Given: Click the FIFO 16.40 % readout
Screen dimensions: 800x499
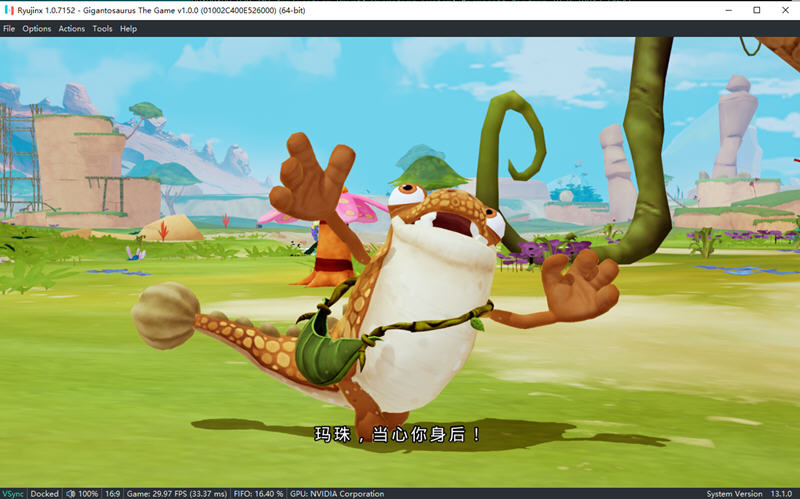Looking at the screenshot, I should point(258,493).
